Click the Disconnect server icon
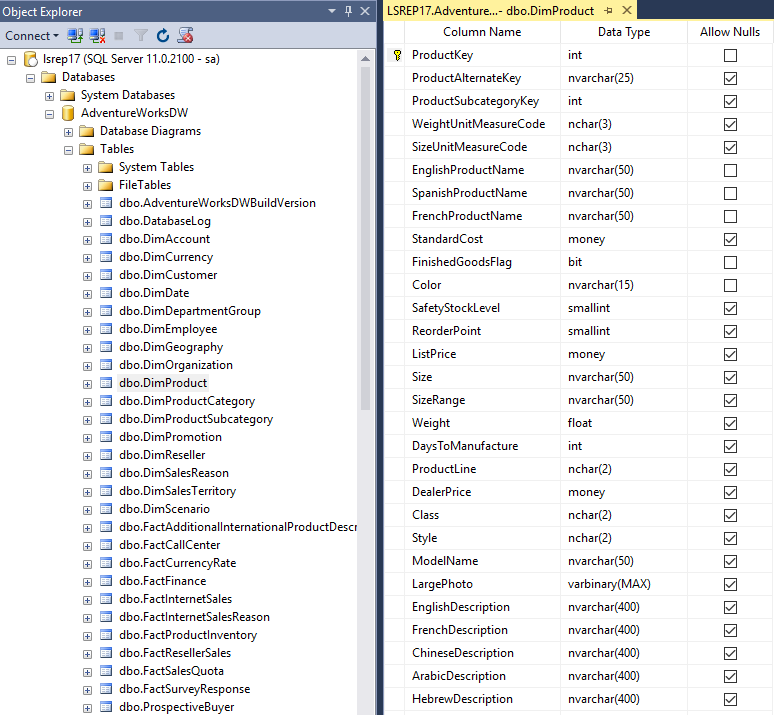The image size is (774, 715). [x=97, y=35]
